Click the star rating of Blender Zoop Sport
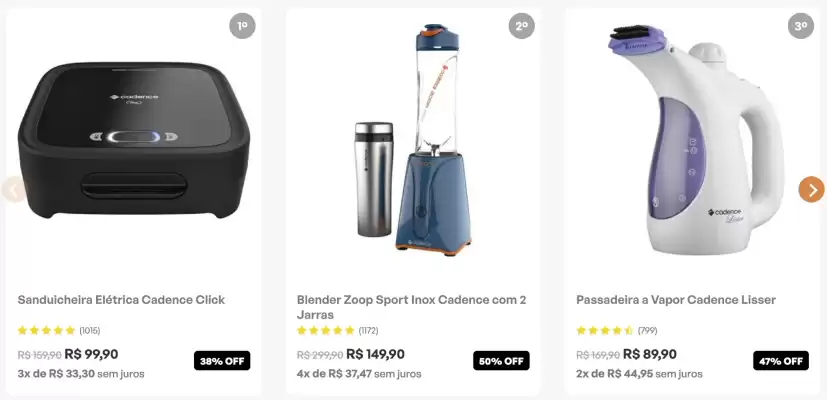 pyautogui.click(x=326, y=330)
